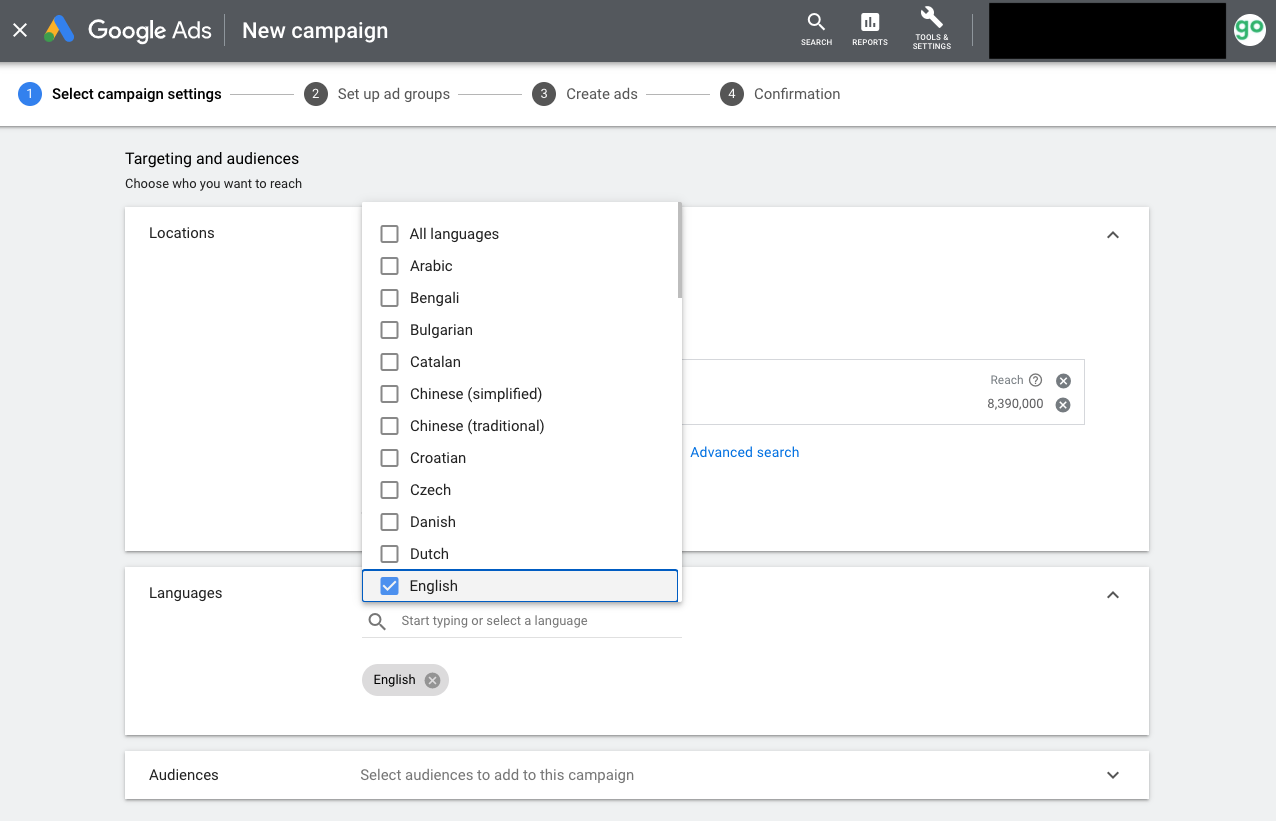Click the Languages section label
Screen dimensions: 1276x821
point(186,593)
